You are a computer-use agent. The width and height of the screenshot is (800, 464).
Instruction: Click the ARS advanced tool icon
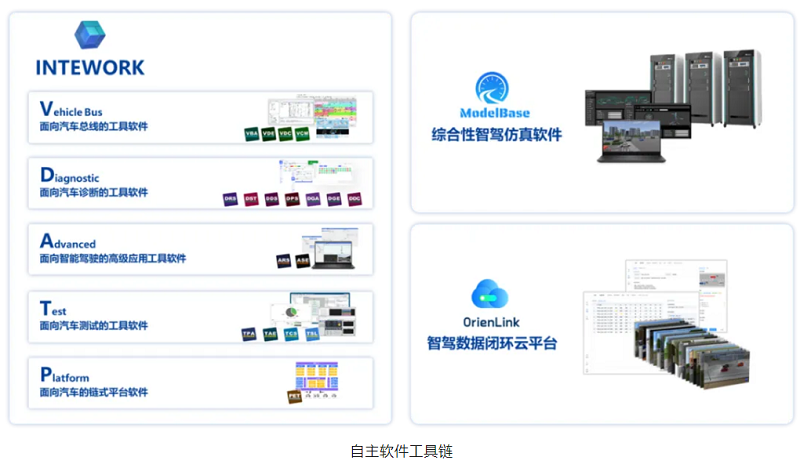pos(283,261)
